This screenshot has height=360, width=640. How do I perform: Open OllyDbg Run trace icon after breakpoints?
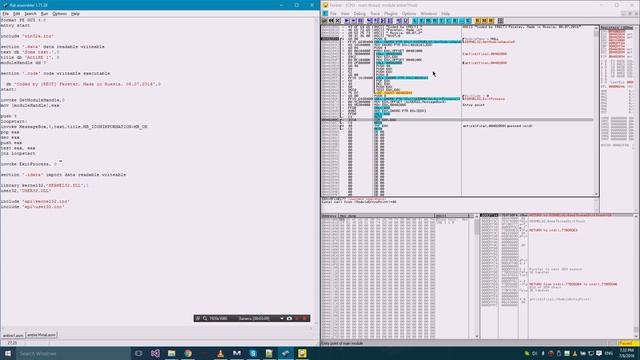[x=484, y=20]
